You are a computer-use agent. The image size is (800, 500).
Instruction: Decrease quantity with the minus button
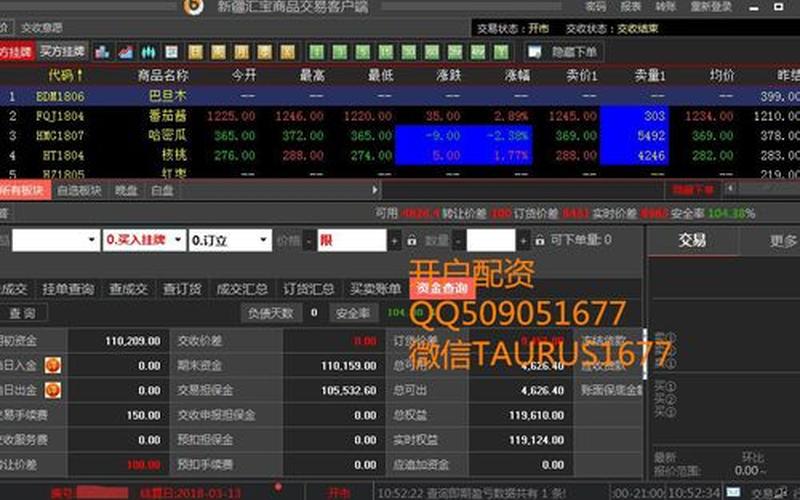tap(458, 240)
